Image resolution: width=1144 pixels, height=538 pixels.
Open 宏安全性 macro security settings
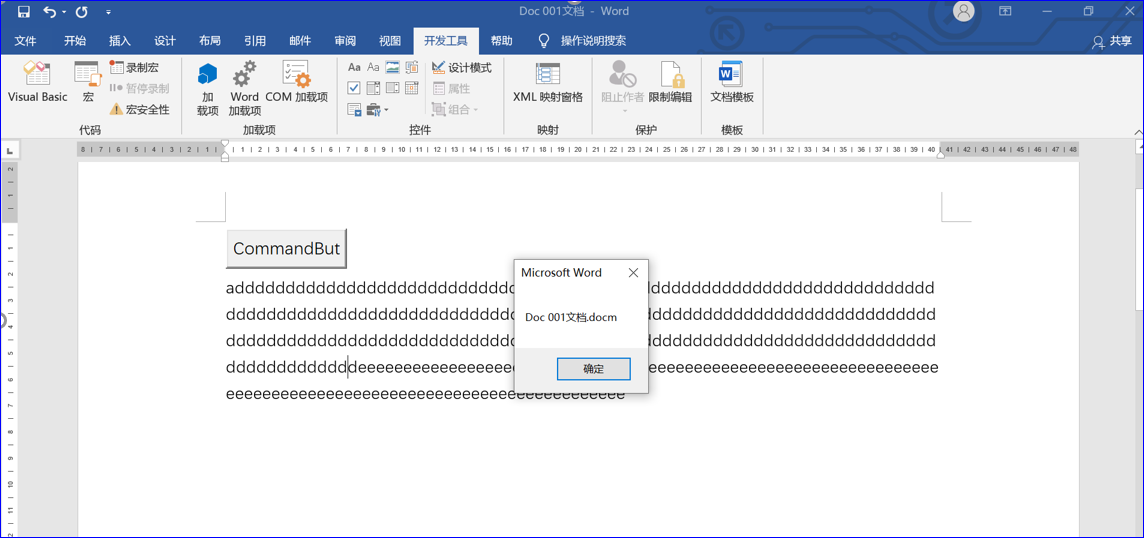139,109
